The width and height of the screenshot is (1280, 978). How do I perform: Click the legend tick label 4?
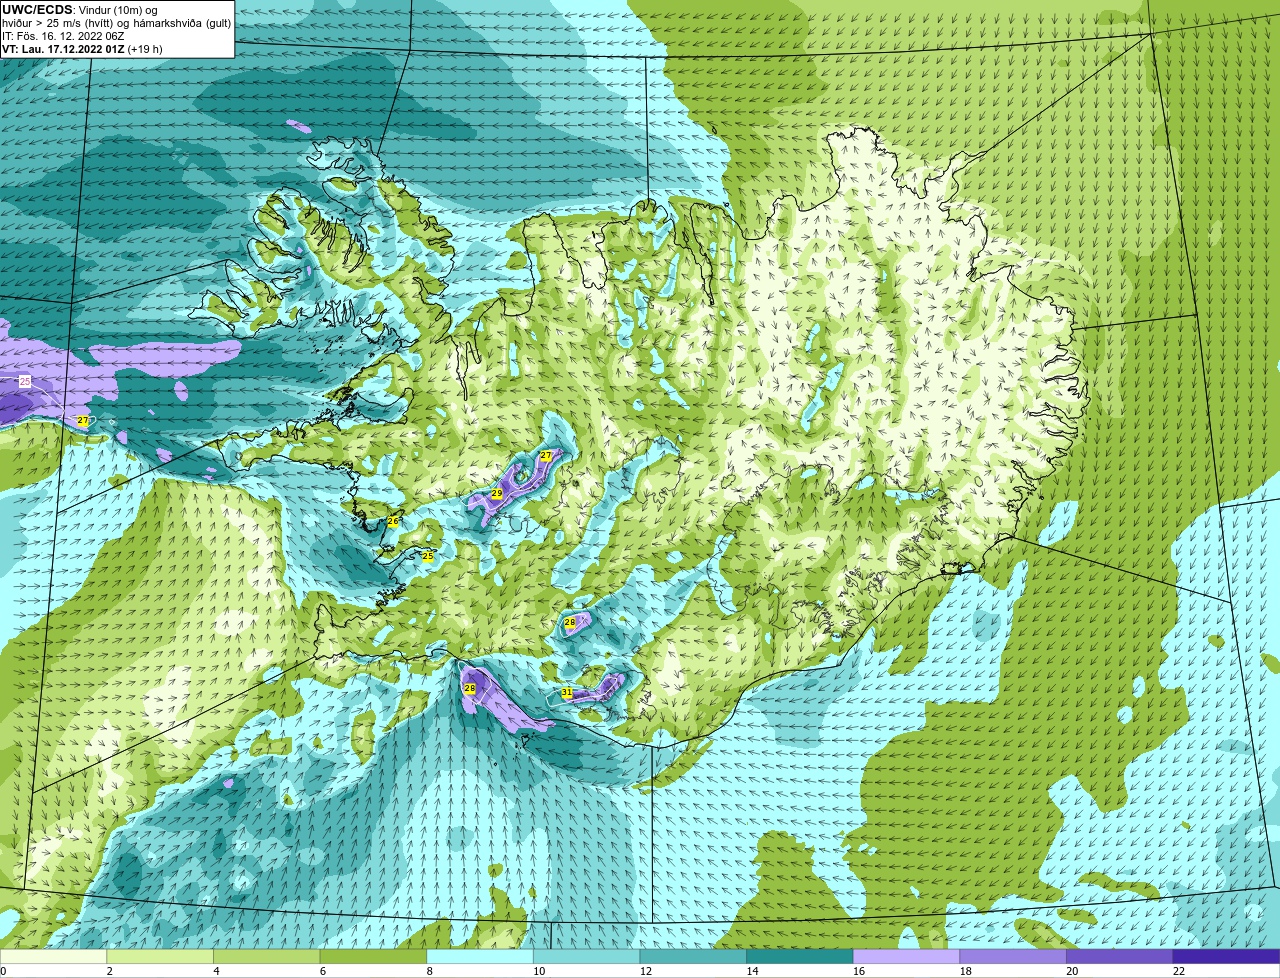click(x=216, y=971)
